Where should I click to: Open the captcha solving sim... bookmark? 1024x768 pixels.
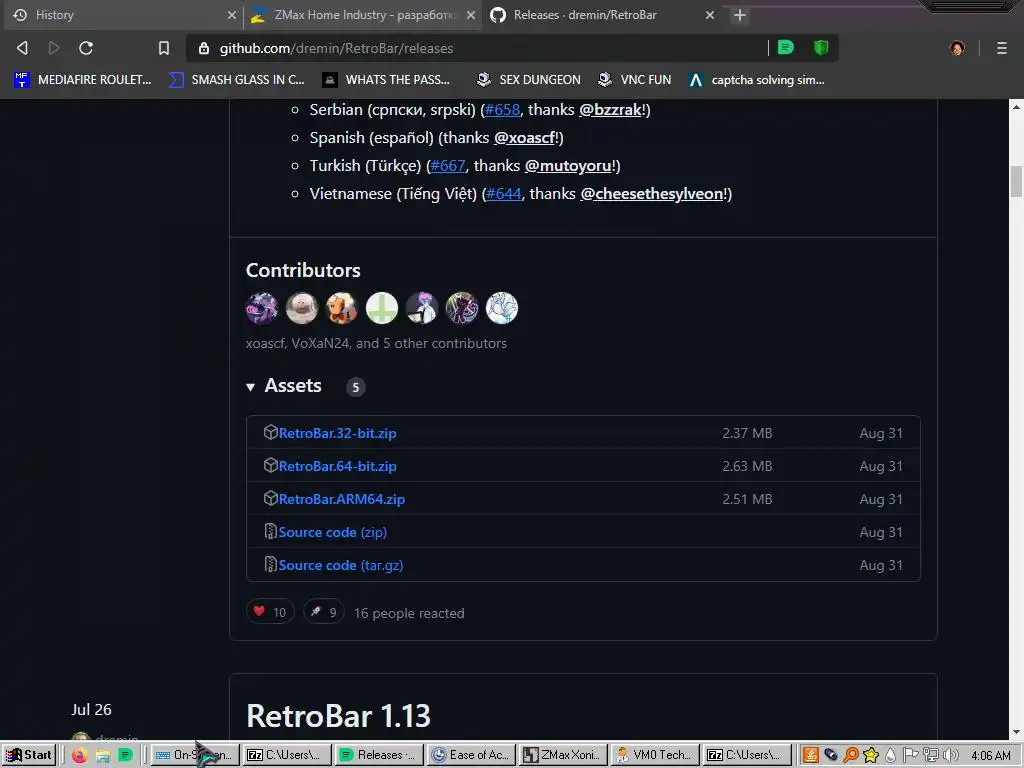(757, 80)
